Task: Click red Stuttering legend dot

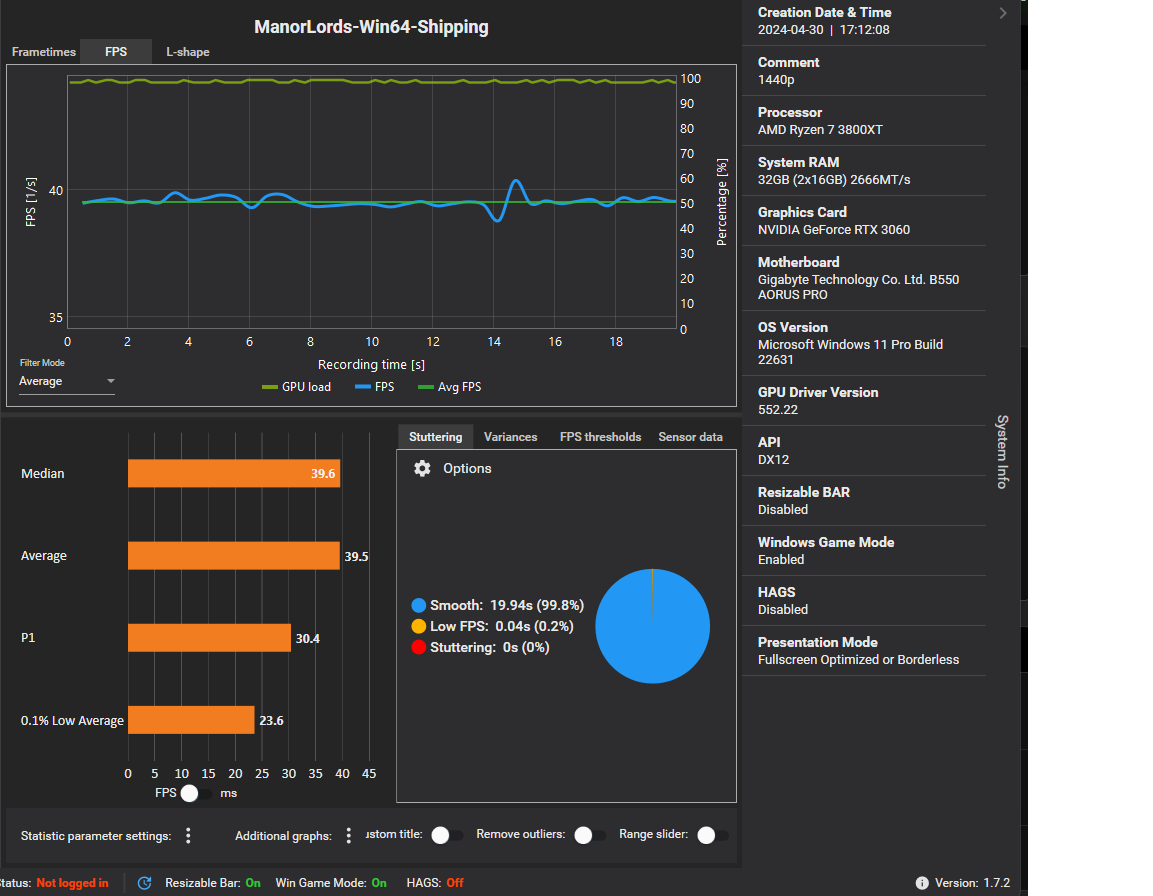Action: pos(418,647)
